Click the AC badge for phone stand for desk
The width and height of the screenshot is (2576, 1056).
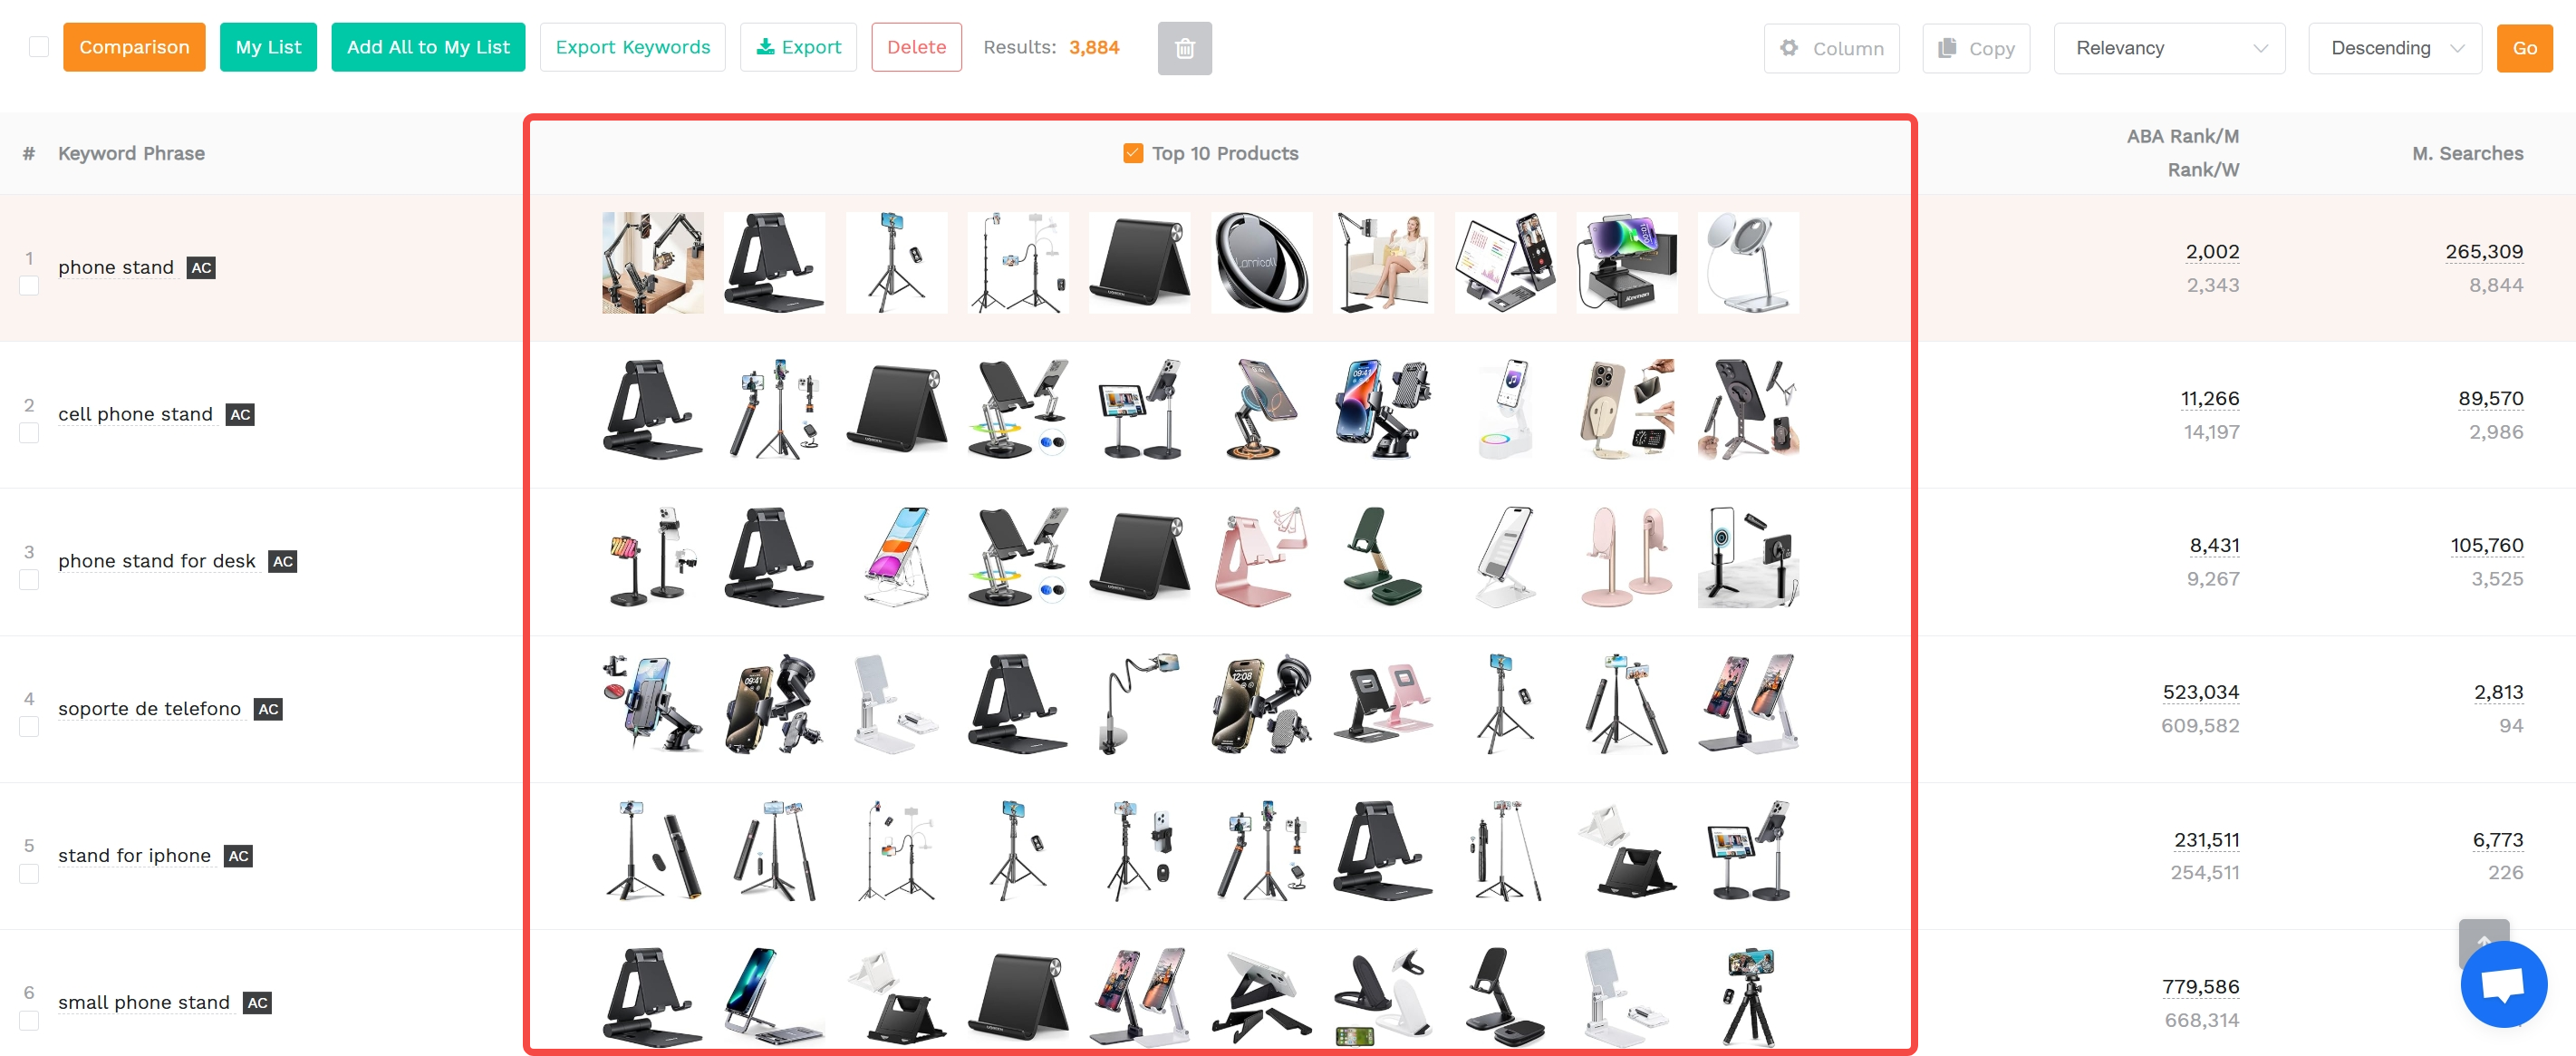point(283,562)
